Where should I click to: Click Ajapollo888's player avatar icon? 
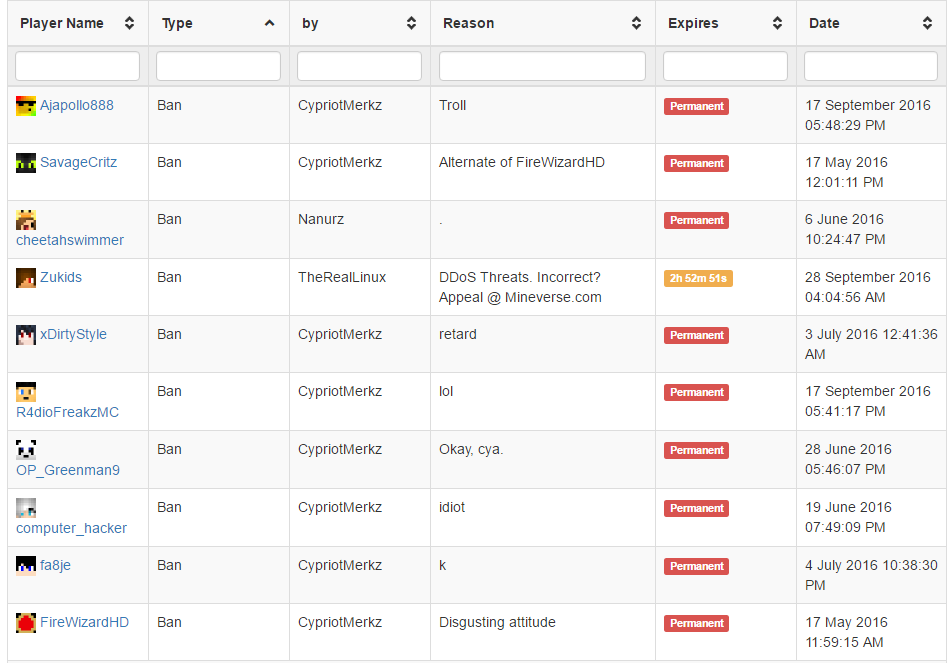coord(26,106)
